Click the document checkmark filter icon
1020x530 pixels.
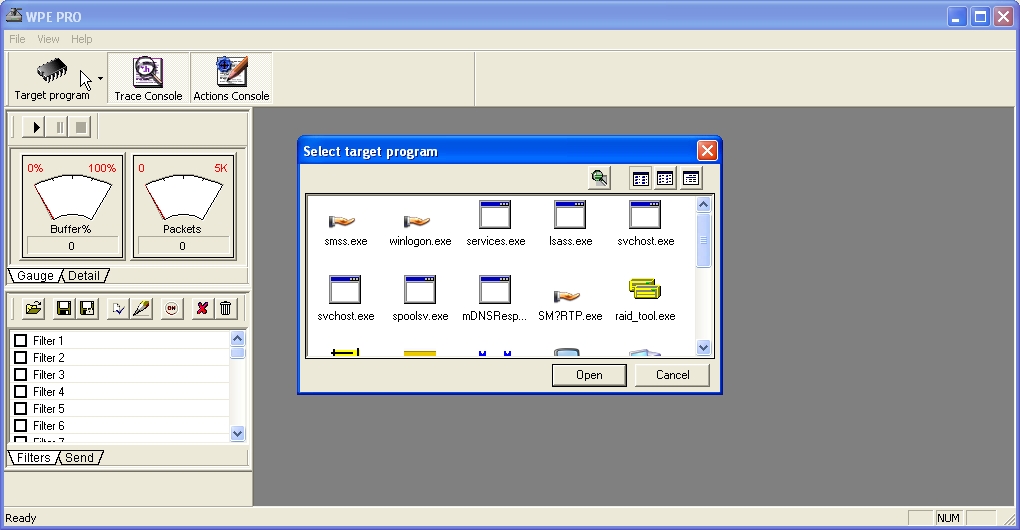coord(118,308)
